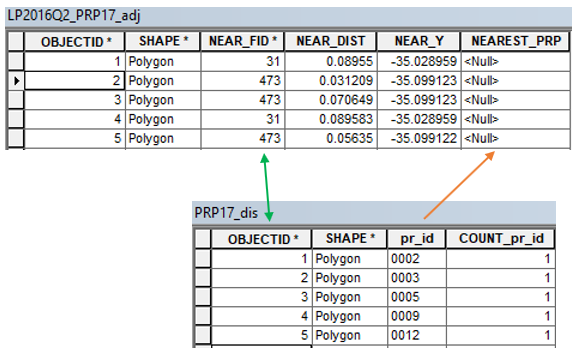The width and height of the screenshot is (581, 360).
Task: Click the Null NEAREST_PRP cell in OBJECTID 5 row
Action: pos(515,138)
